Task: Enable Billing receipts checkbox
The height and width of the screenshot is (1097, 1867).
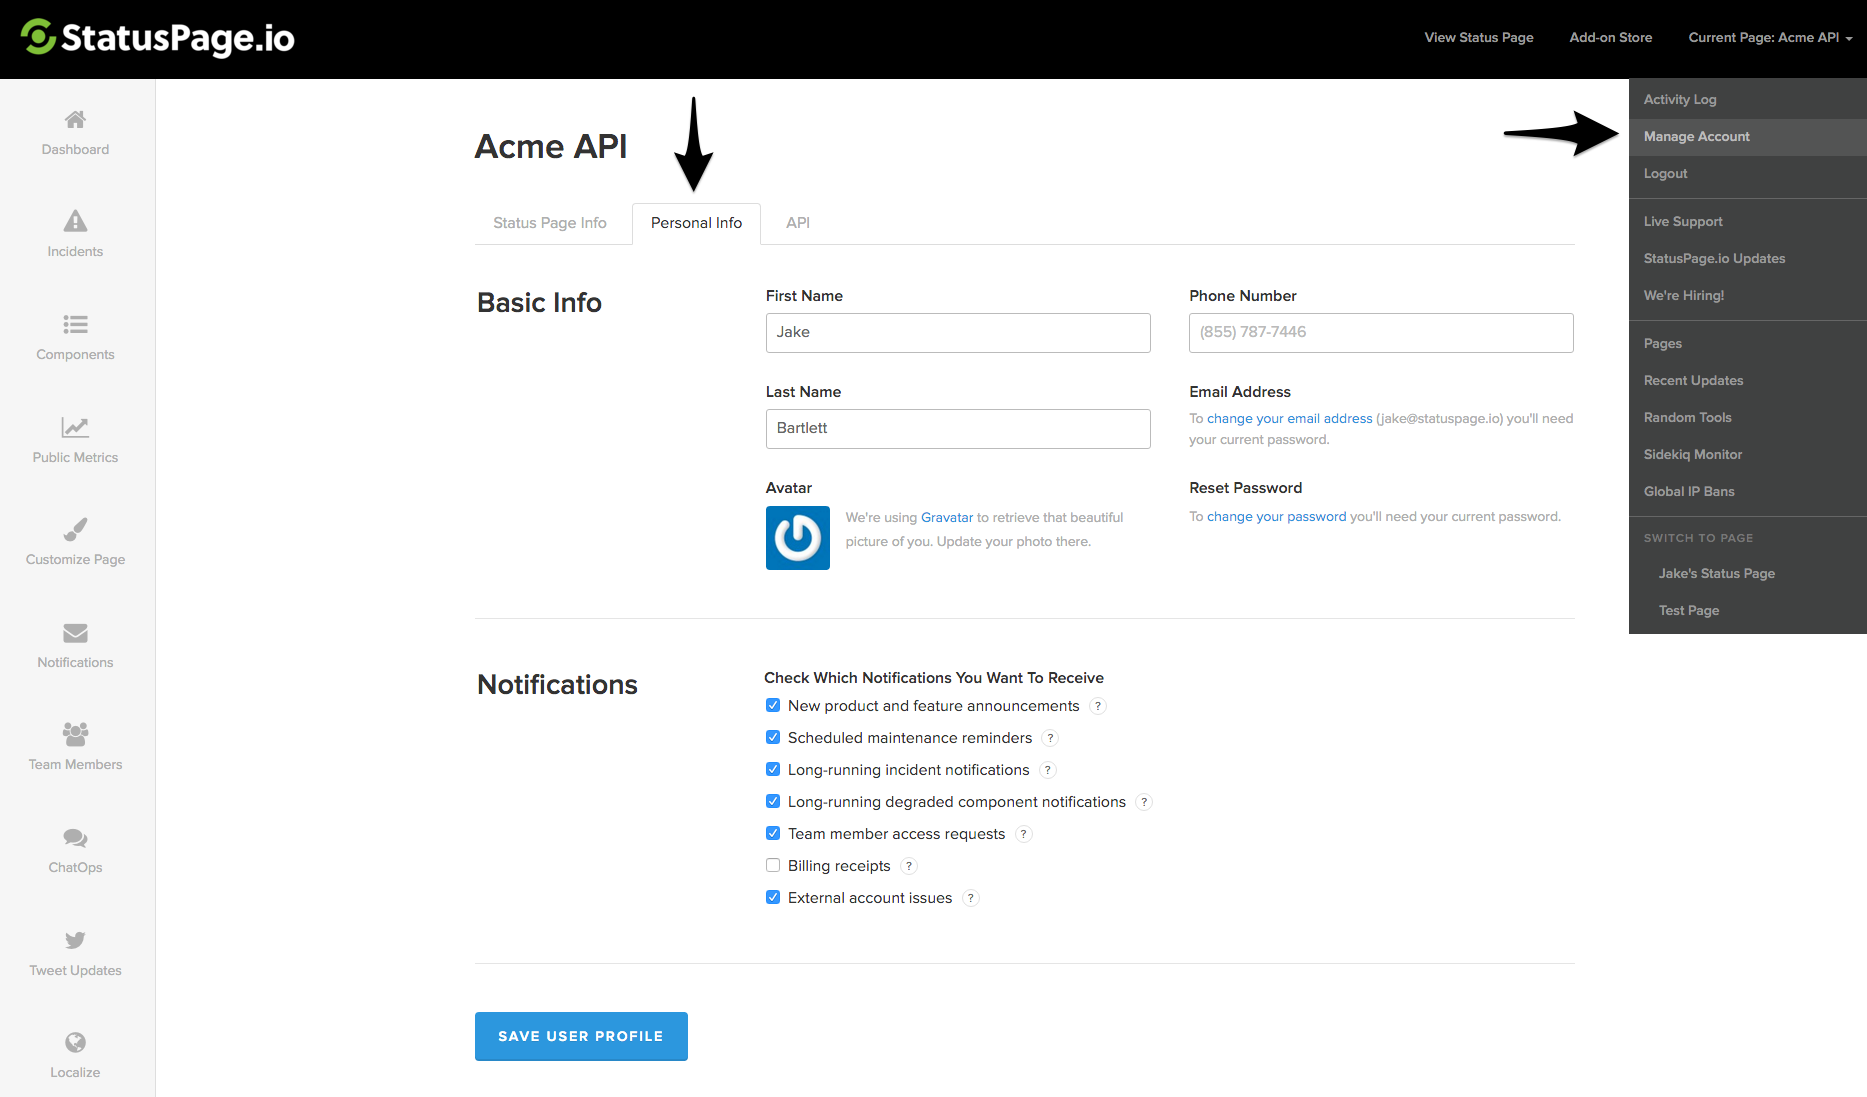Action: click(773, 865)
